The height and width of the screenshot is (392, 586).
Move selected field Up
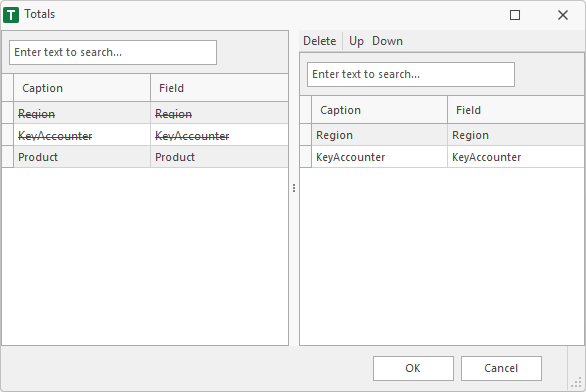click(356, 41)
